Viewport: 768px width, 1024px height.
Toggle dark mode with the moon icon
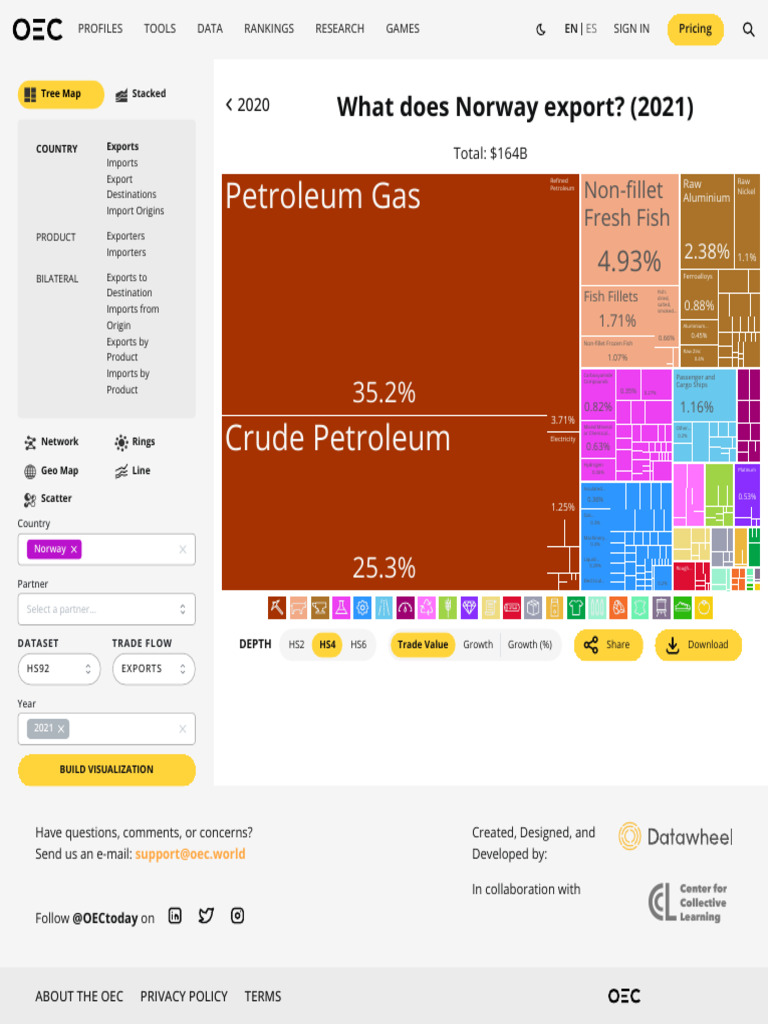point(541,29)
